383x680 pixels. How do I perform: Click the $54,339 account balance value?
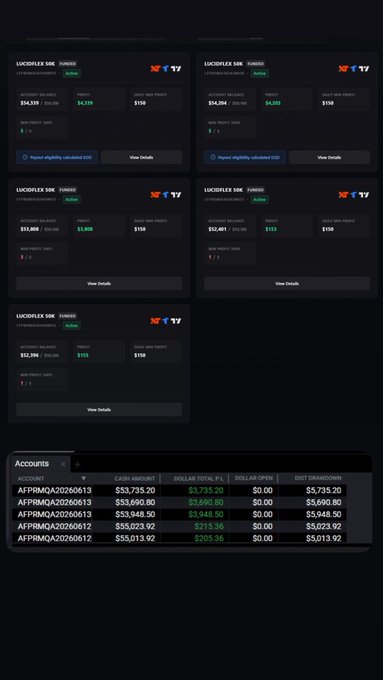point(29,103)
